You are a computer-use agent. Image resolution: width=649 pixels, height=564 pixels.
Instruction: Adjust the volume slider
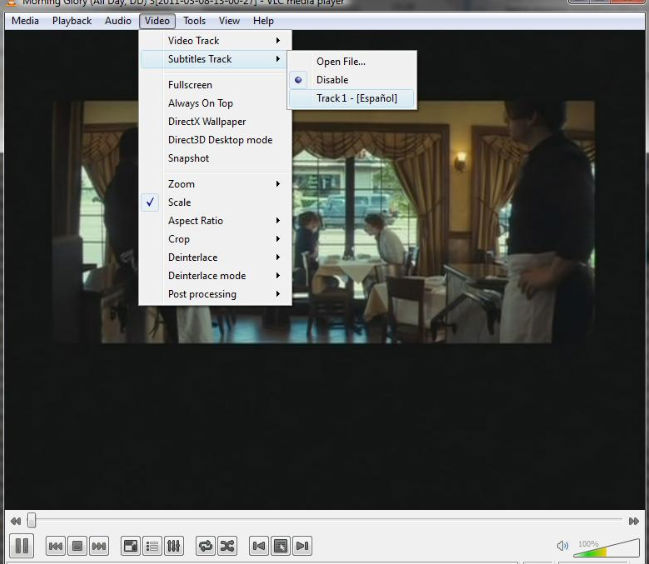point(606,548)
